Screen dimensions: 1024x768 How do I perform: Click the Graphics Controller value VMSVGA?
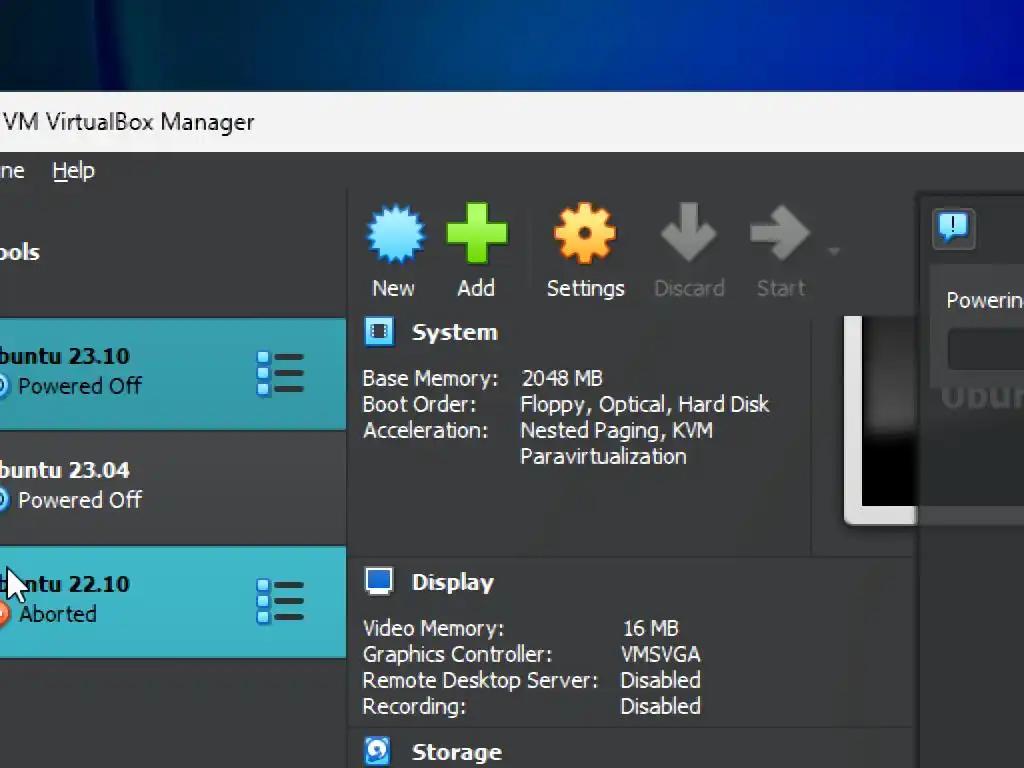pyautogui.click(x=660, y=654)
